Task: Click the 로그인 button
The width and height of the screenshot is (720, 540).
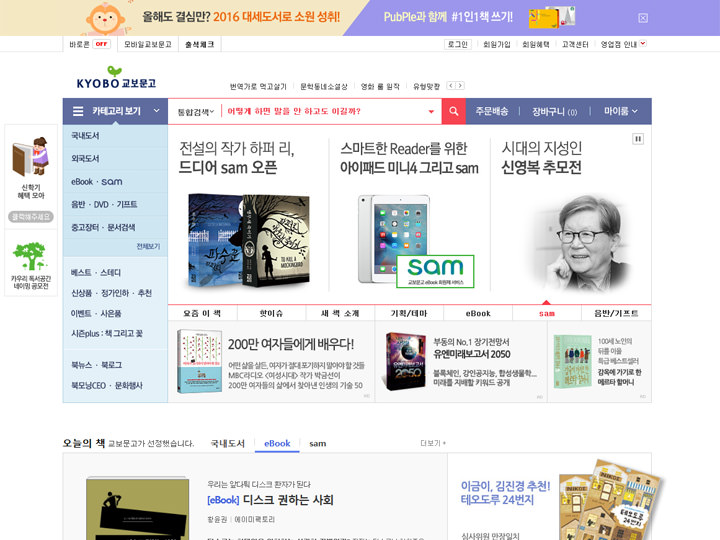Action: coord(457,44)
